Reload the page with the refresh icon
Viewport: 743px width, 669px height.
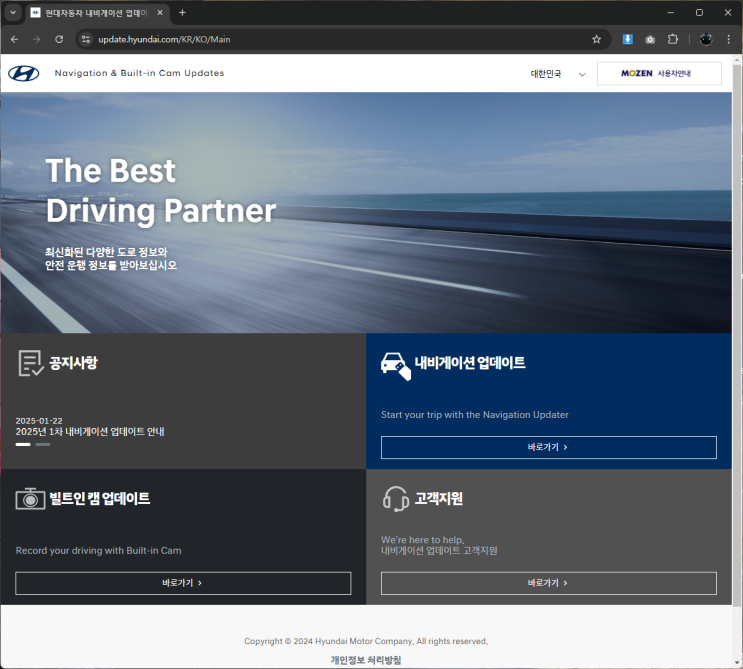pyautogui.click(x=59, y=39)
